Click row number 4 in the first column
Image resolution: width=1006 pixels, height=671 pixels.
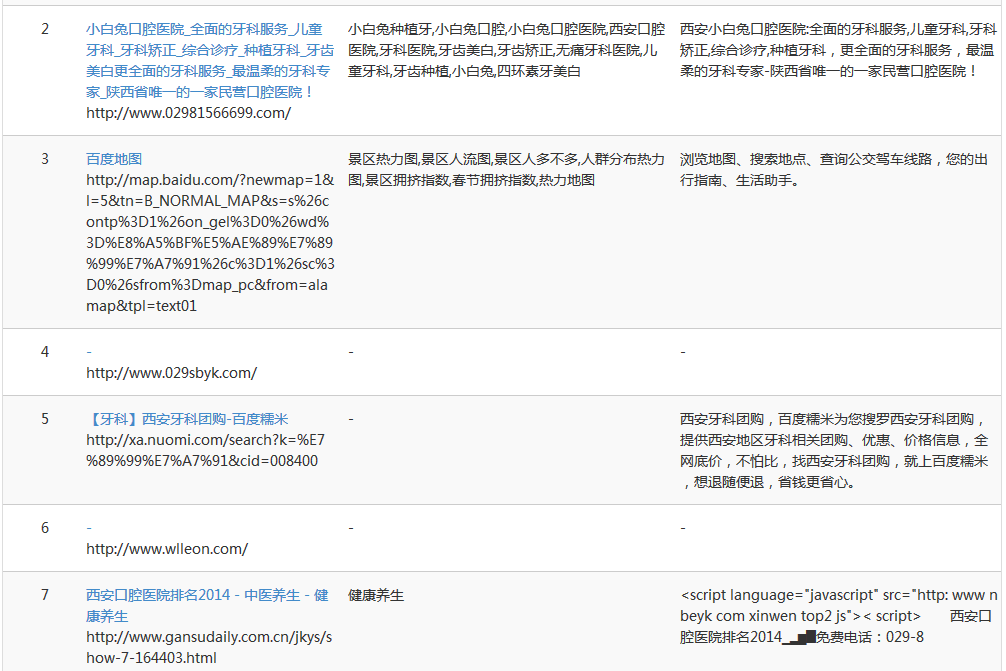(x=45, y=352)
